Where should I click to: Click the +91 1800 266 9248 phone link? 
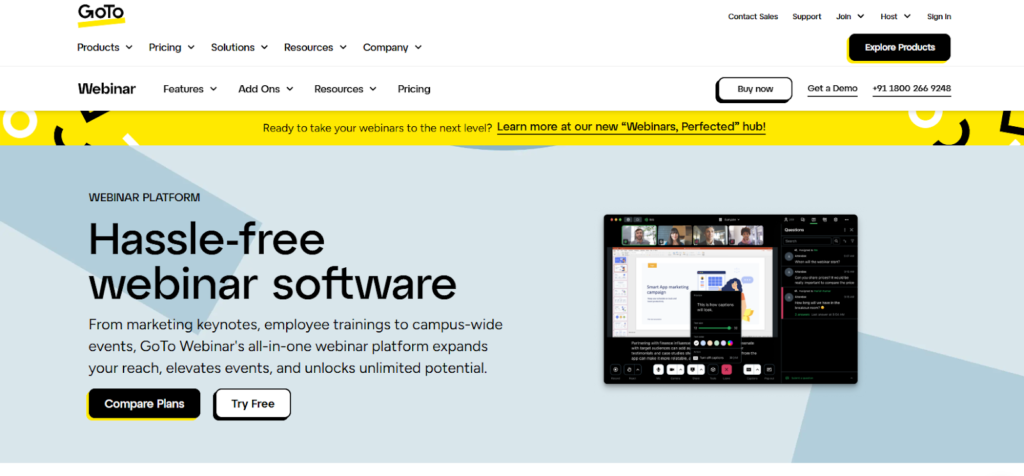912,89
